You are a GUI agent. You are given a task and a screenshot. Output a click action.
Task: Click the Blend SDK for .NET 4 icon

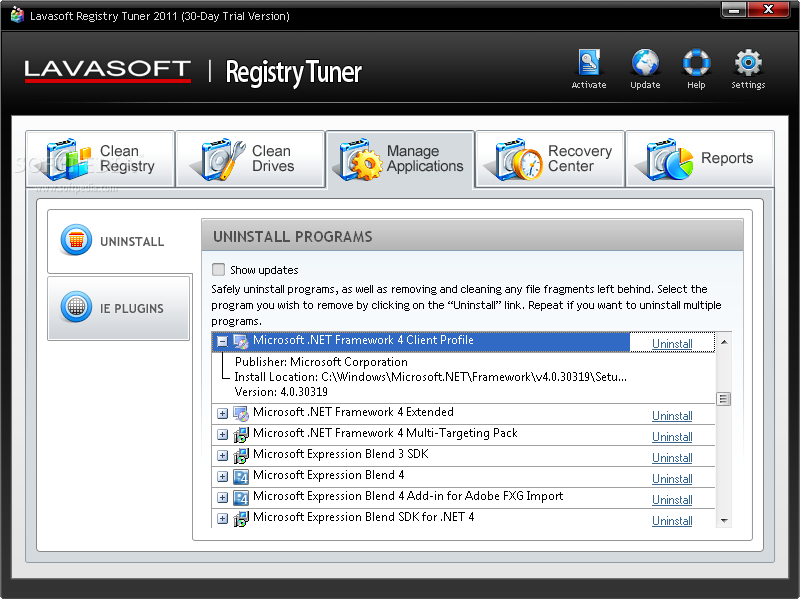[241, 518]
